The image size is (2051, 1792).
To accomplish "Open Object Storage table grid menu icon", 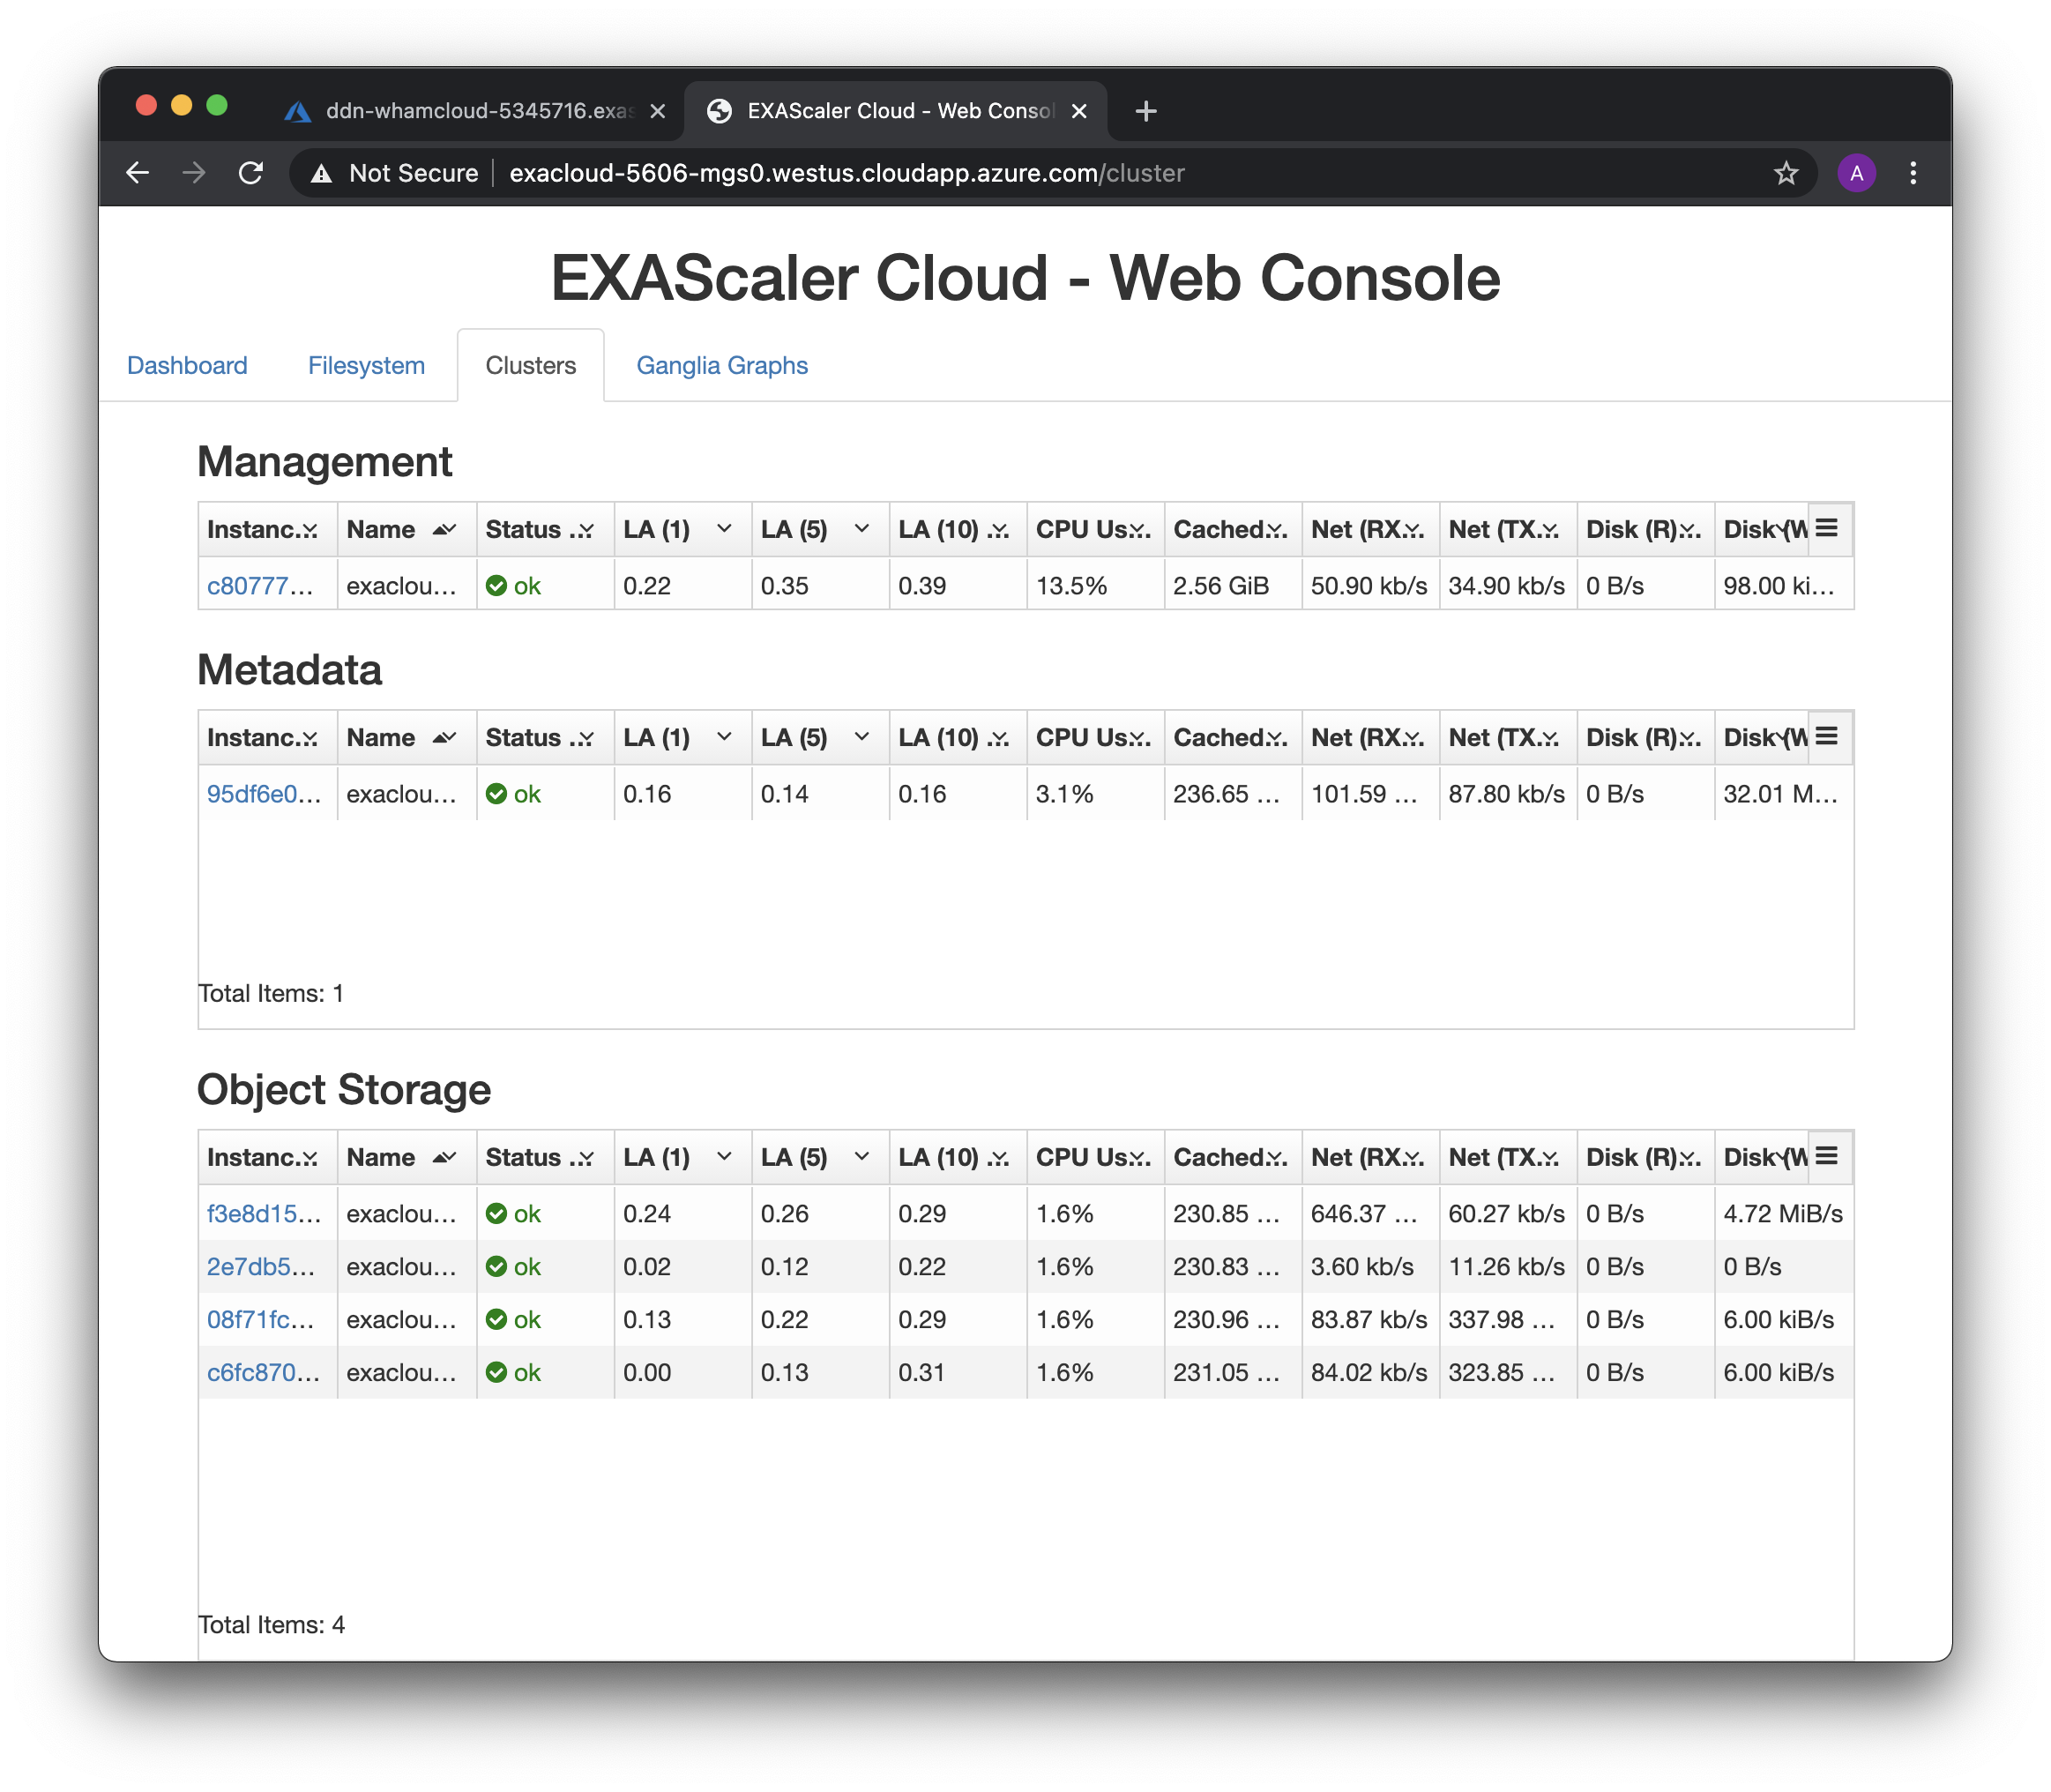I will (1826, 1156).
